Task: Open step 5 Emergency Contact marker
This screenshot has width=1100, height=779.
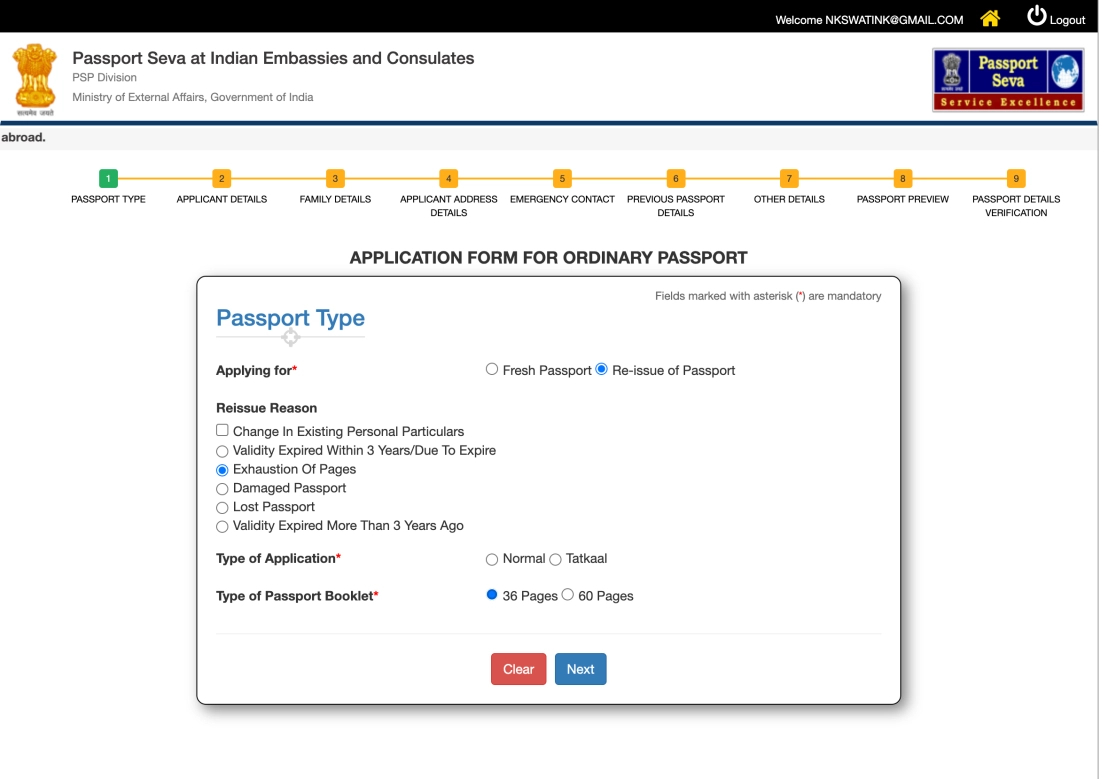Action: 562,178
